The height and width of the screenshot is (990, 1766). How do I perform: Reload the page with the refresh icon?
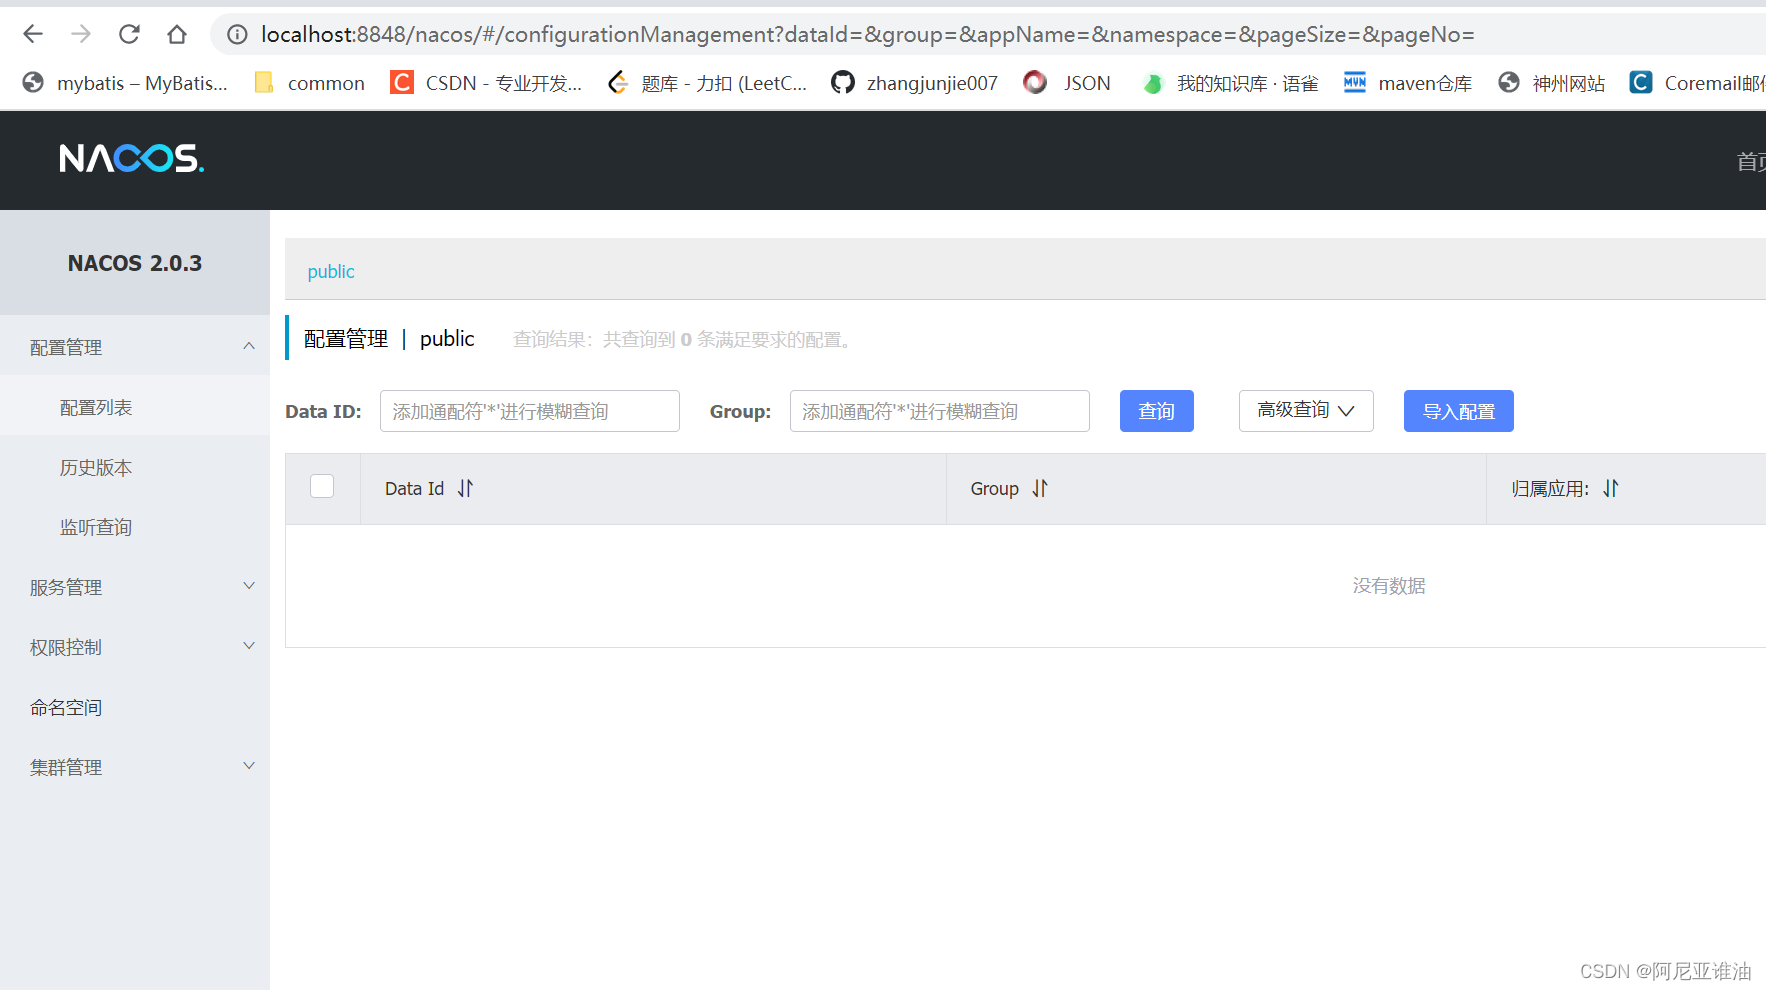point(129,34)
